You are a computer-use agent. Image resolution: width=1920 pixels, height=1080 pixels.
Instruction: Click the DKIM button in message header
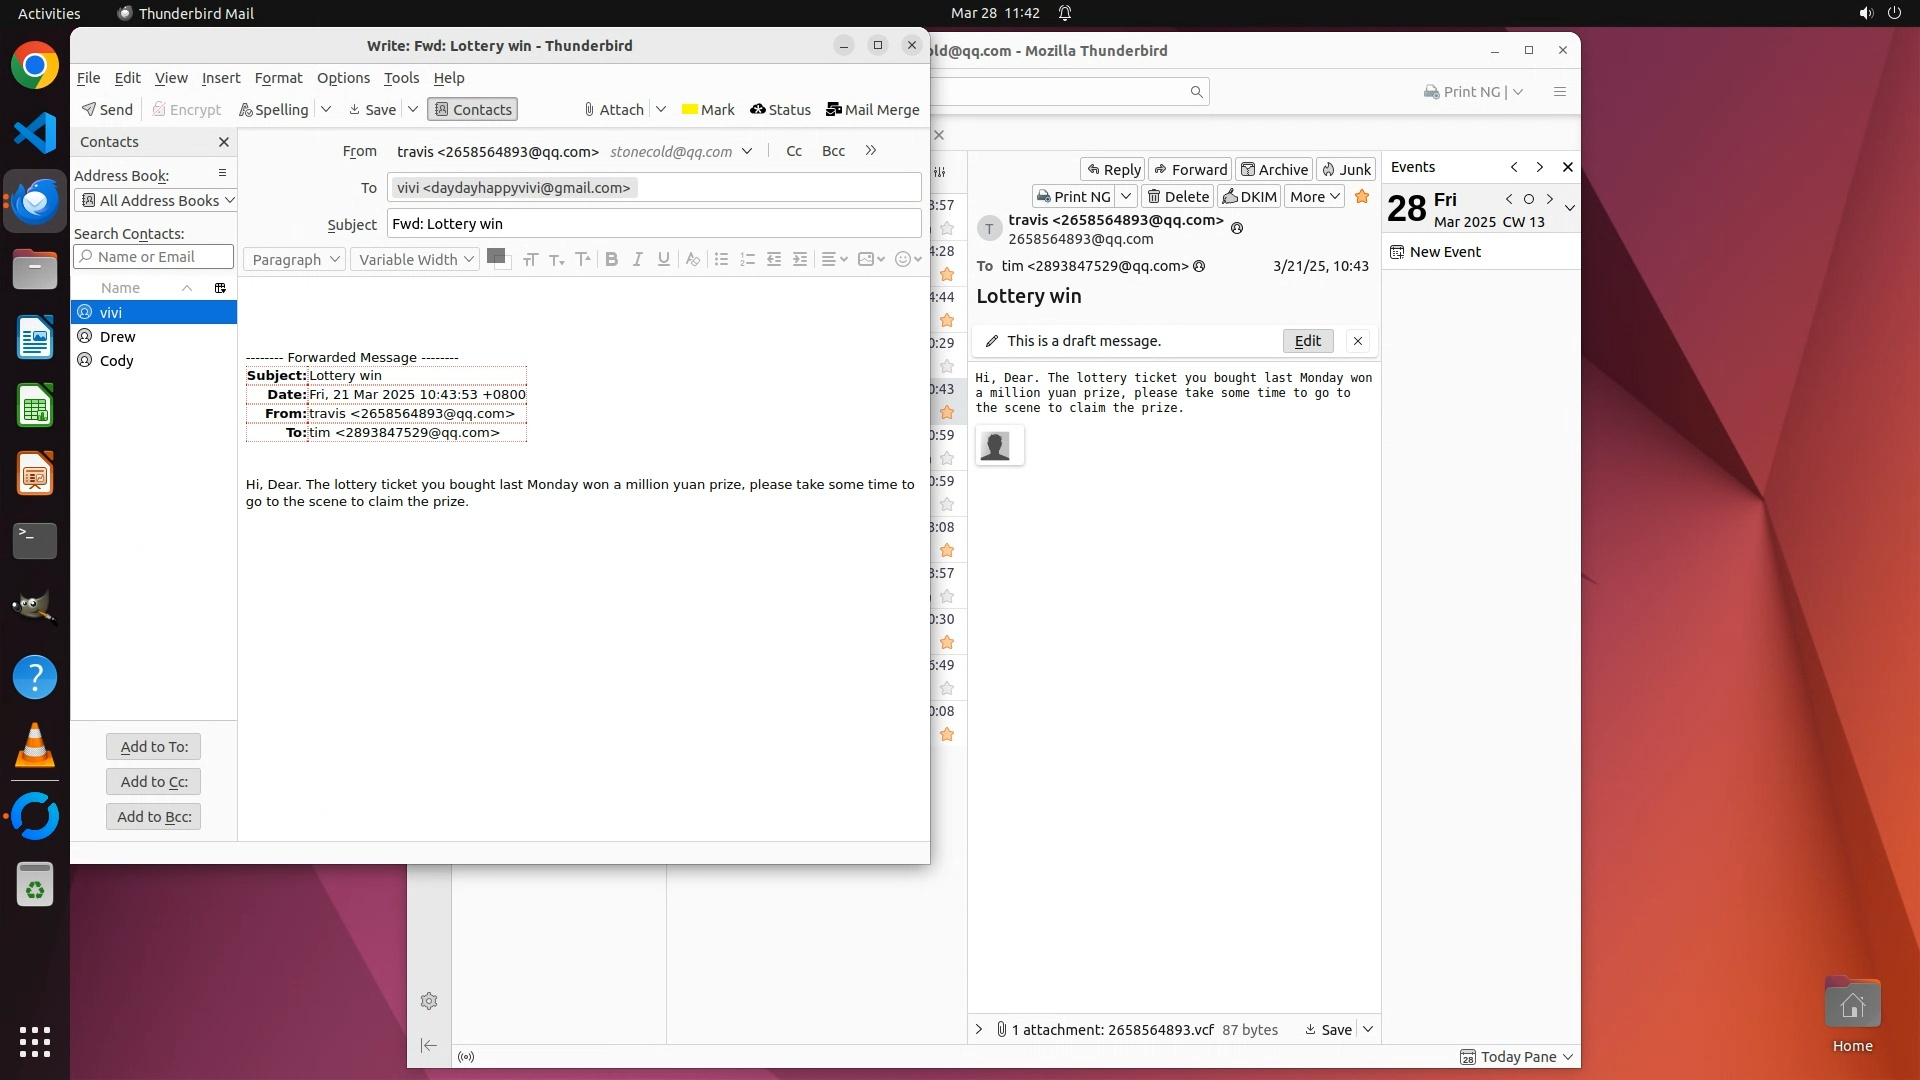(1249, 197)
